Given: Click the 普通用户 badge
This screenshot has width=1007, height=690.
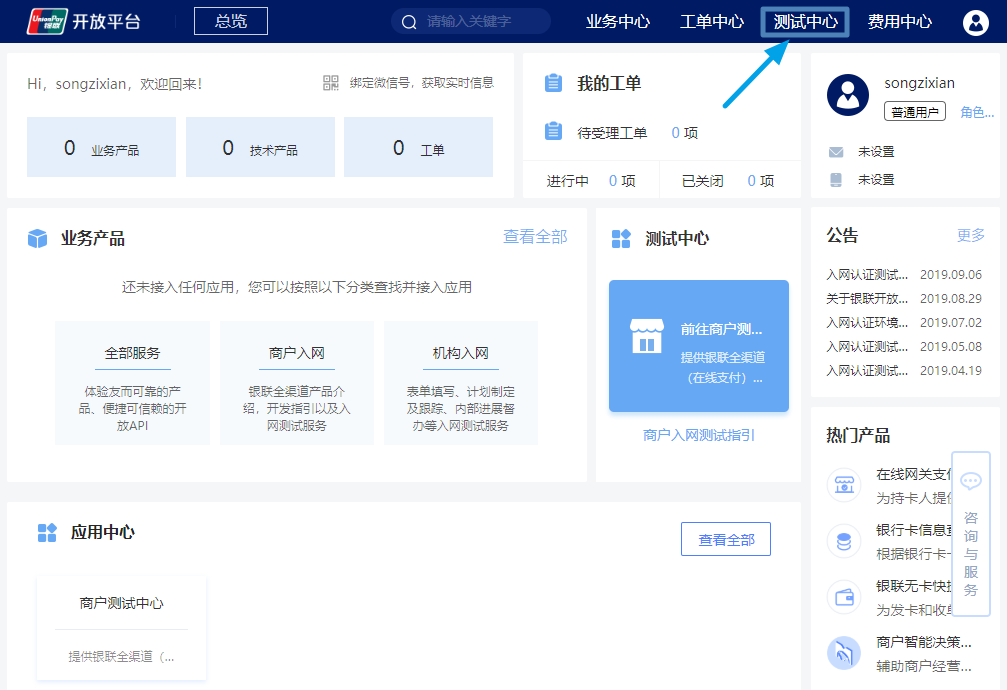Looking at the screenshot, I should [915, 112].
